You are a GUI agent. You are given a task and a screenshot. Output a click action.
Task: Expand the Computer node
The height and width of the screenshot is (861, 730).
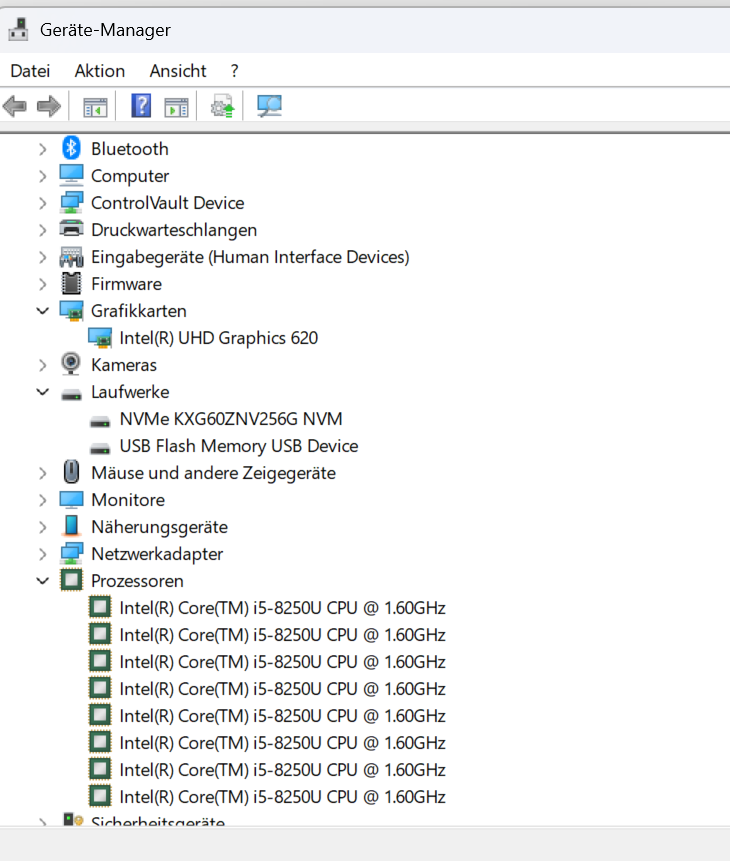coord(43,176)
